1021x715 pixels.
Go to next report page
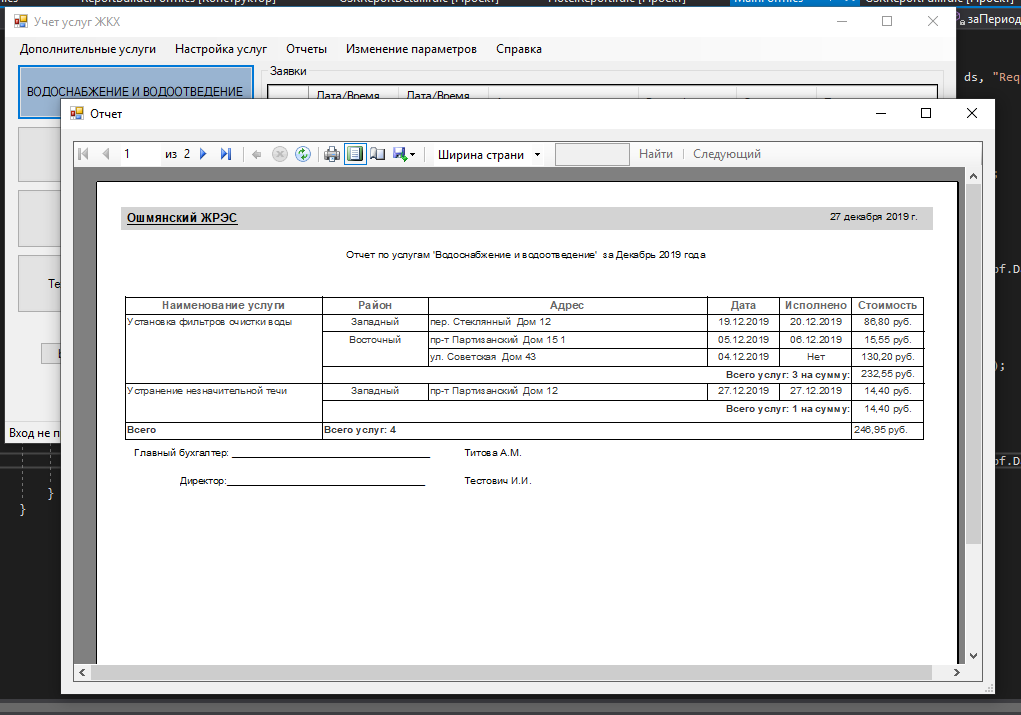click(203, 154)
